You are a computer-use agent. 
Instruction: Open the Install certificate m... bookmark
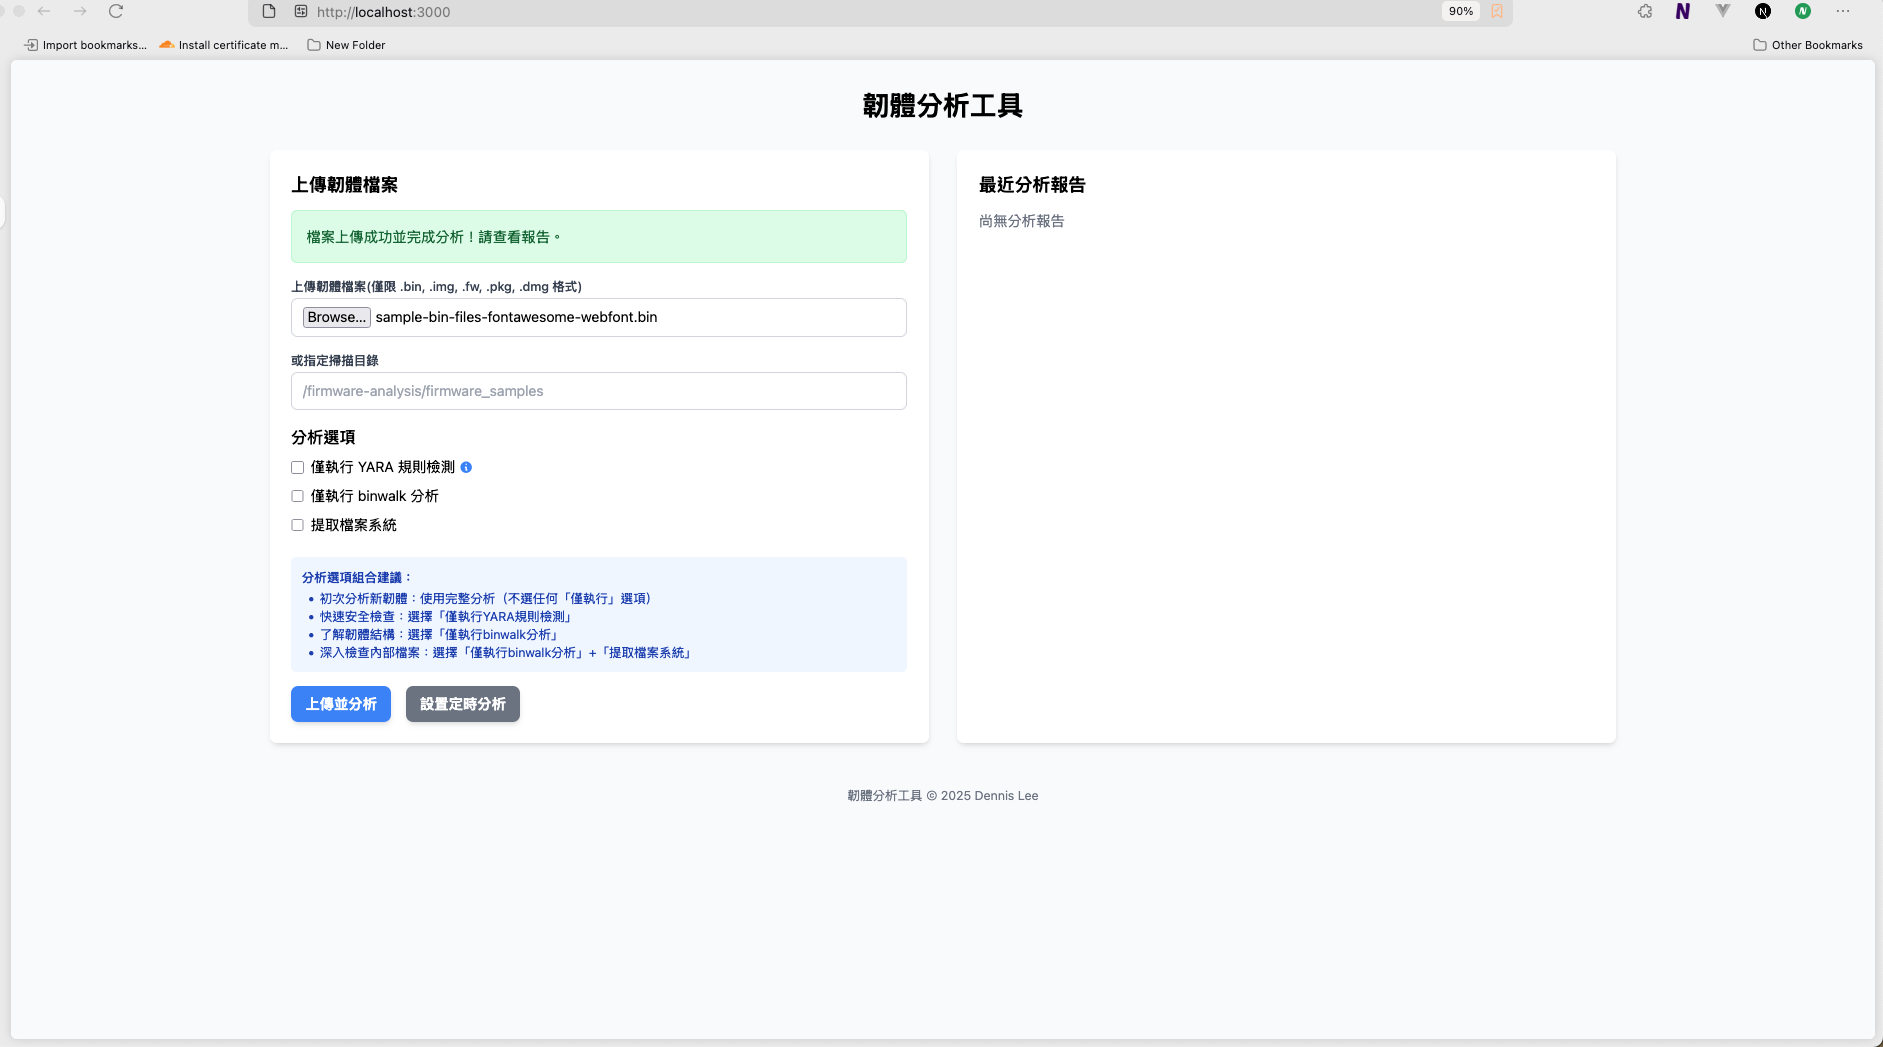coord(224,45)
